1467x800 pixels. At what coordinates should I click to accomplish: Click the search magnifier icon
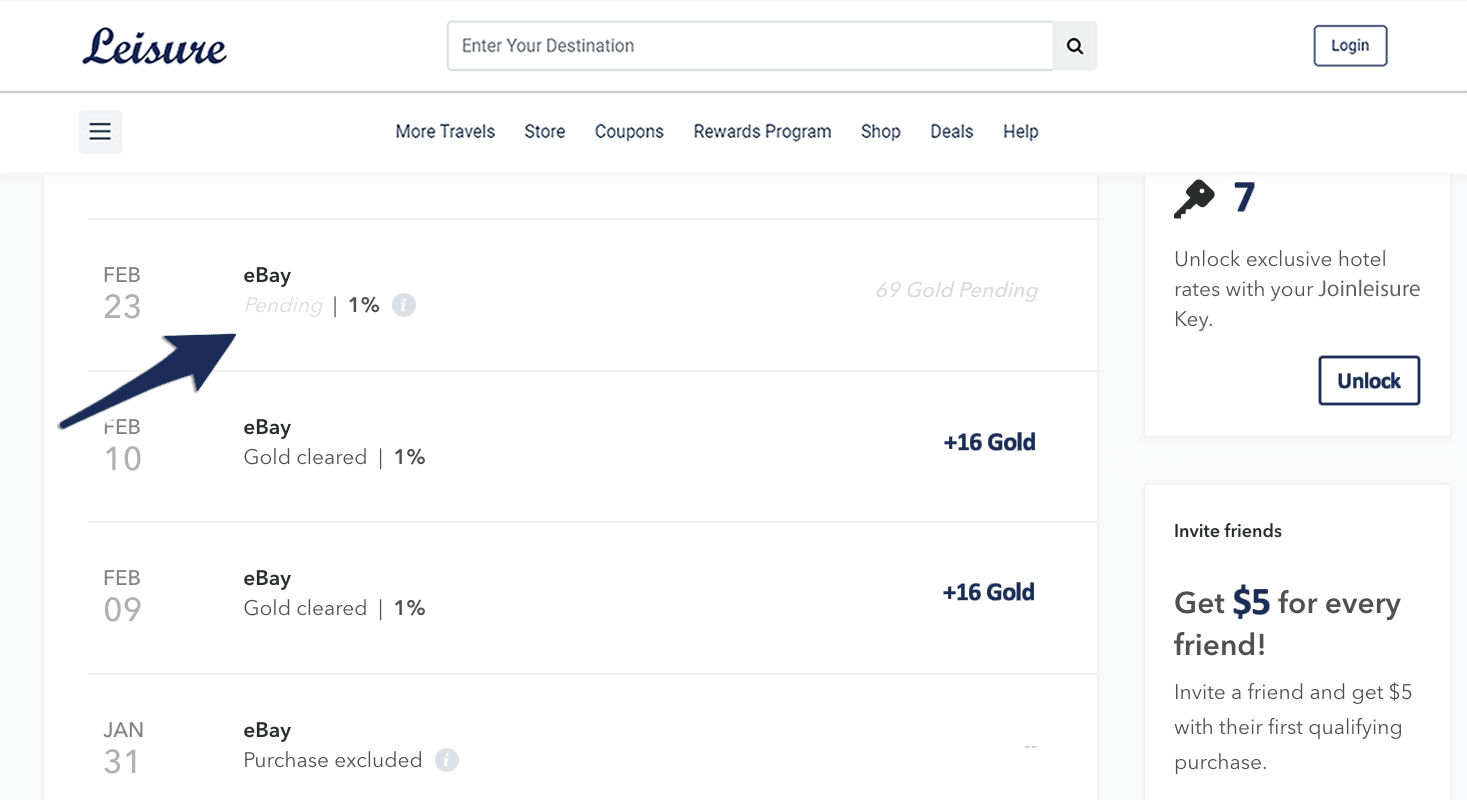pos(1075,46)
